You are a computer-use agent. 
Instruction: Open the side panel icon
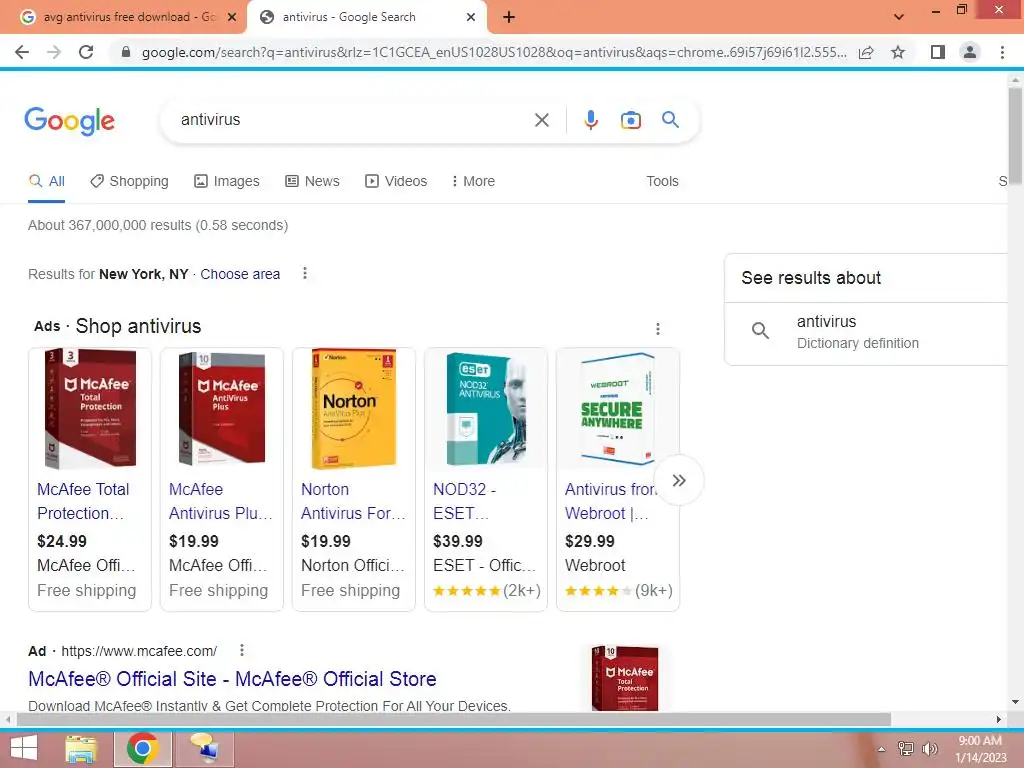click(x=937, y=52)
